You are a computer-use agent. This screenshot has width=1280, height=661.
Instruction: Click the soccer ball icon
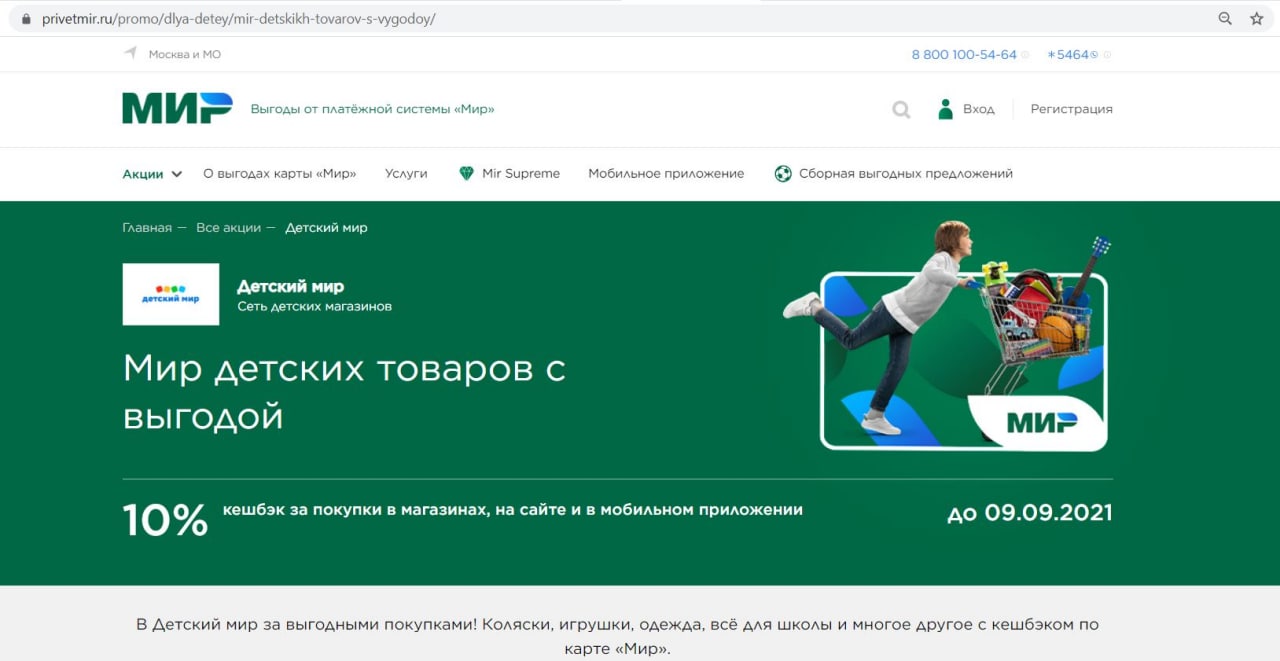coord(783,173)
